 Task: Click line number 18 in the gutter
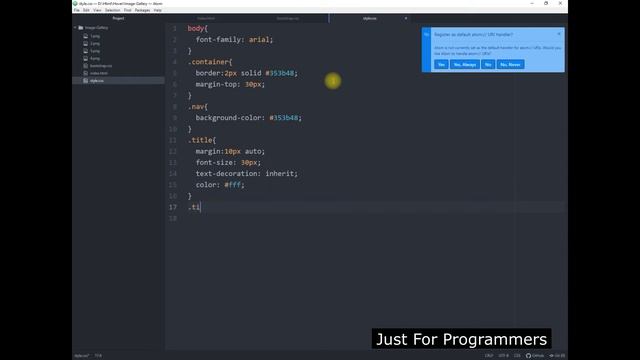173,218
